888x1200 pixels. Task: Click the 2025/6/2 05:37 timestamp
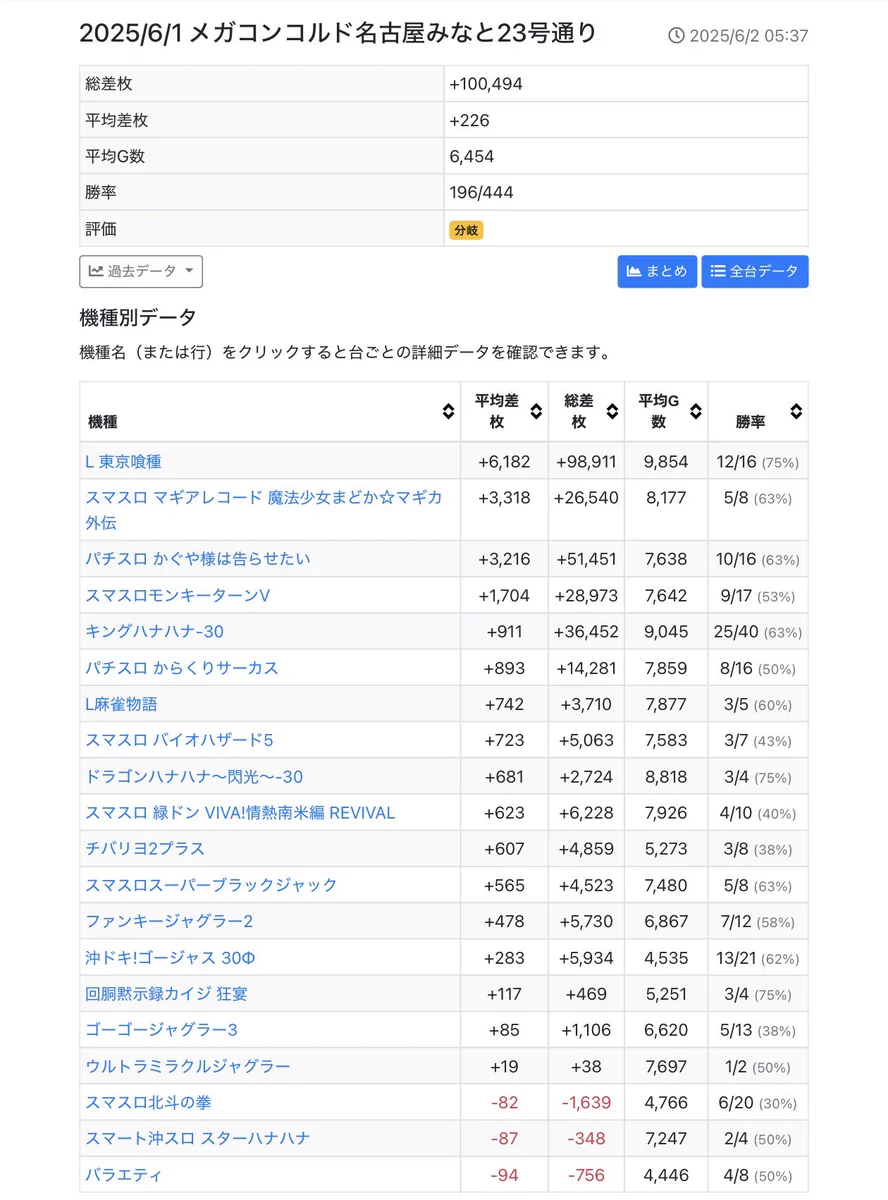coord(749,36)
